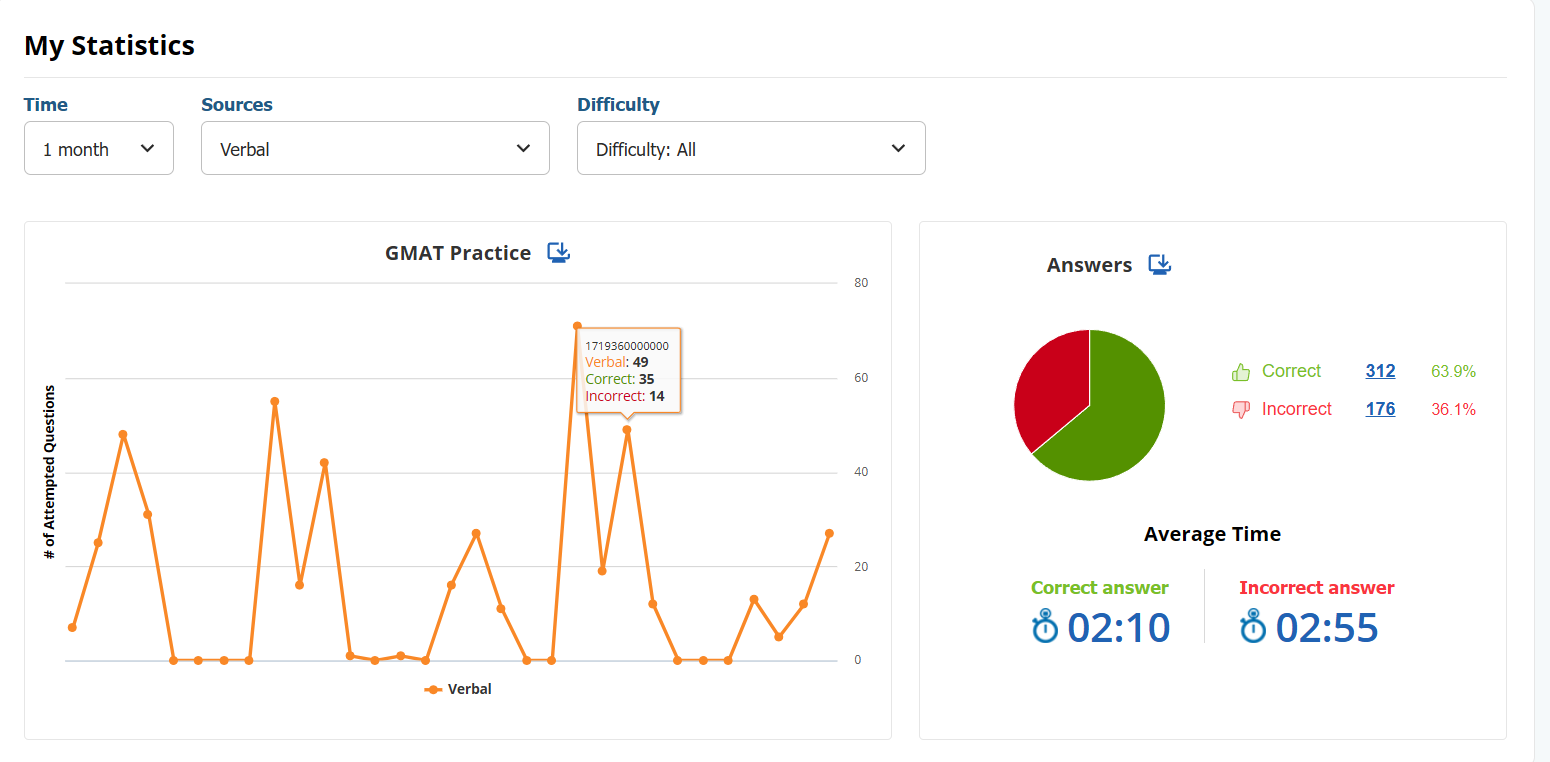Toggle the Verbal series legend marker

click(x=433, y=689)
